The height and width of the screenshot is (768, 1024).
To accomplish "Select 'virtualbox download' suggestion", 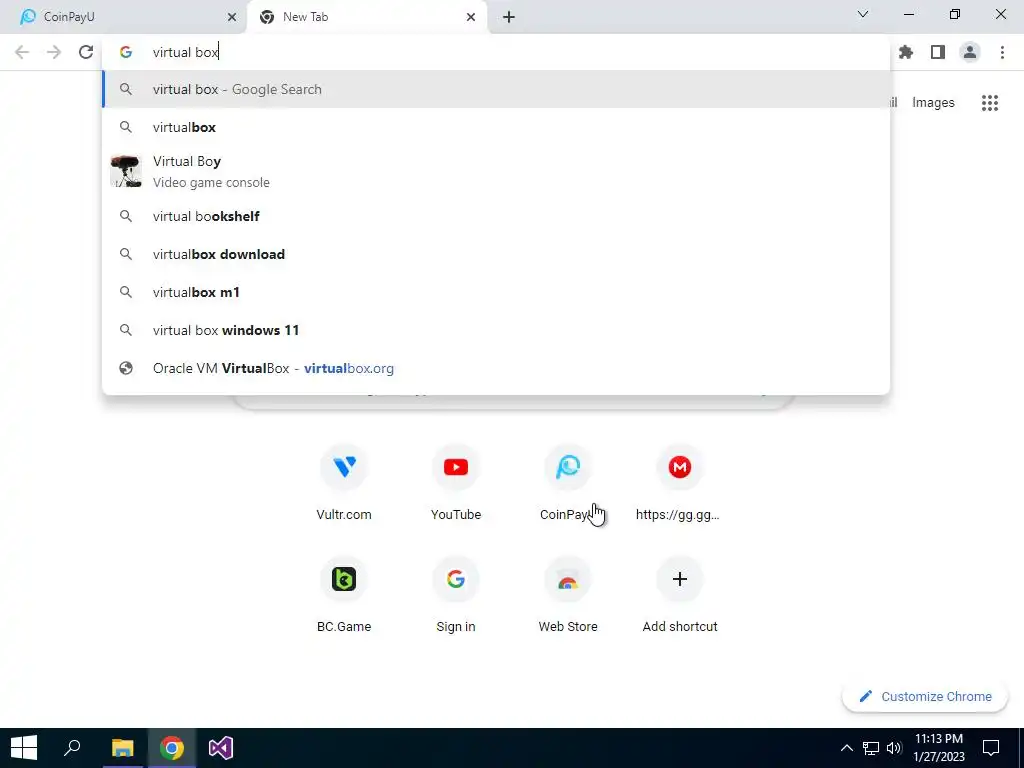I will coord(496,254).
